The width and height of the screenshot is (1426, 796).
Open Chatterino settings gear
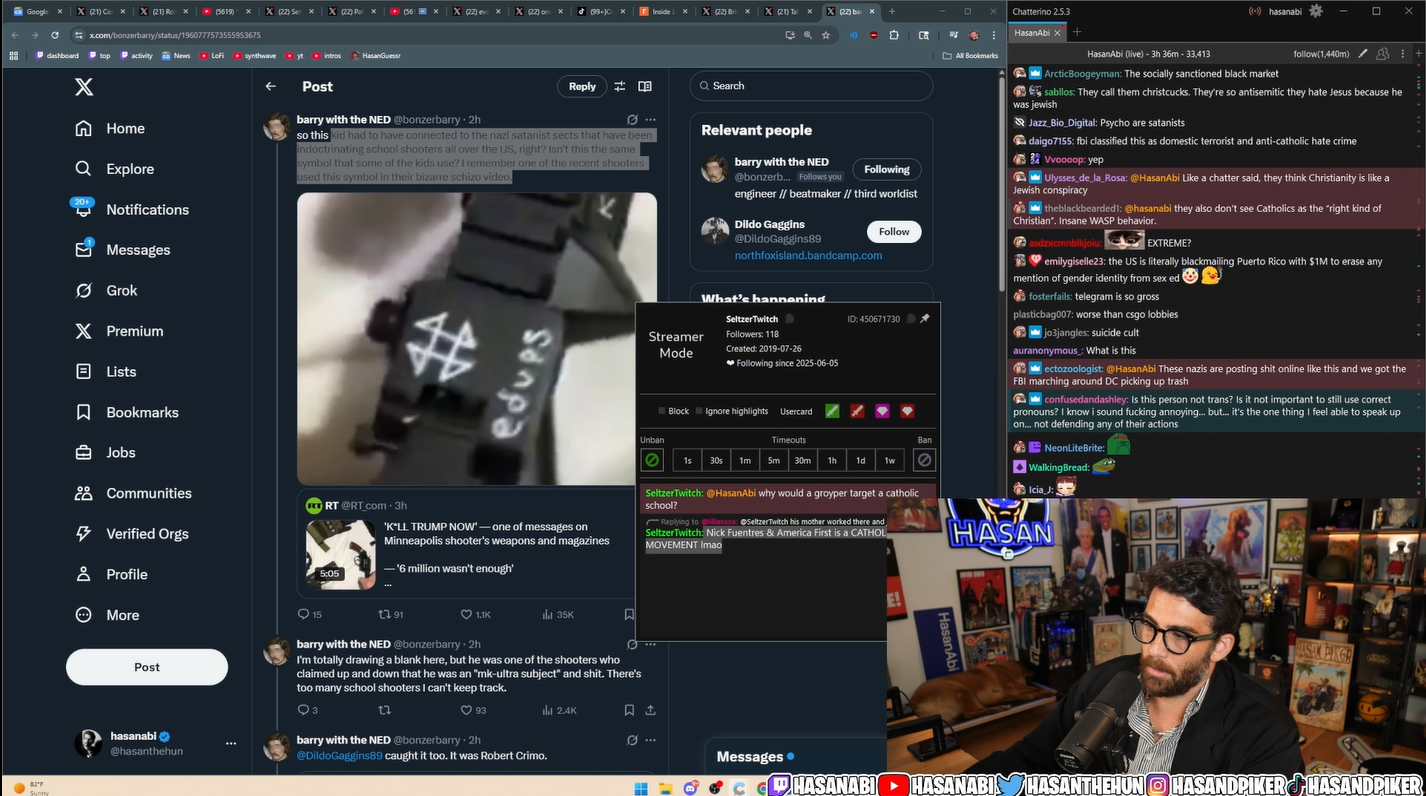click(x=1316, y=11)
